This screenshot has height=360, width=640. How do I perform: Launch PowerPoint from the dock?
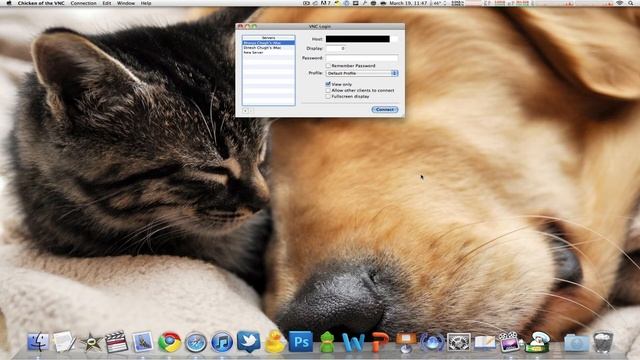point(380,342)
